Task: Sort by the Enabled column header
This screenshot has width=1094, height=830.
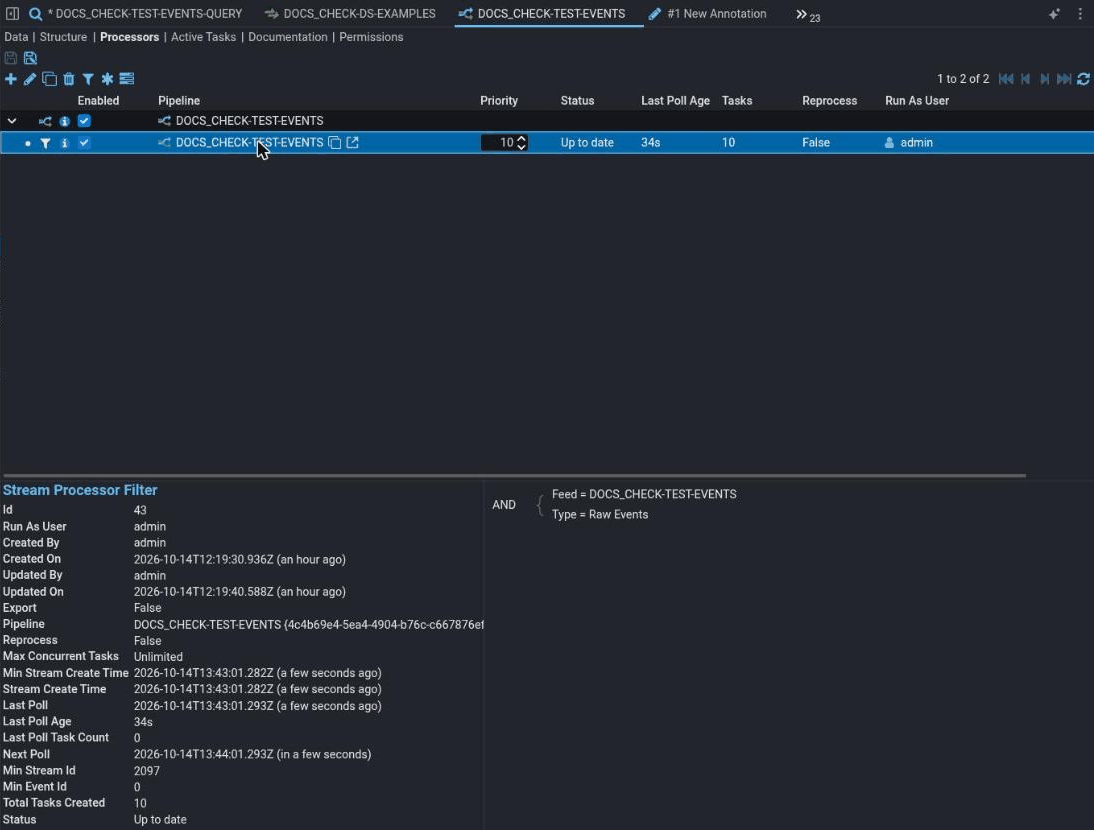Action: point(98,100)
